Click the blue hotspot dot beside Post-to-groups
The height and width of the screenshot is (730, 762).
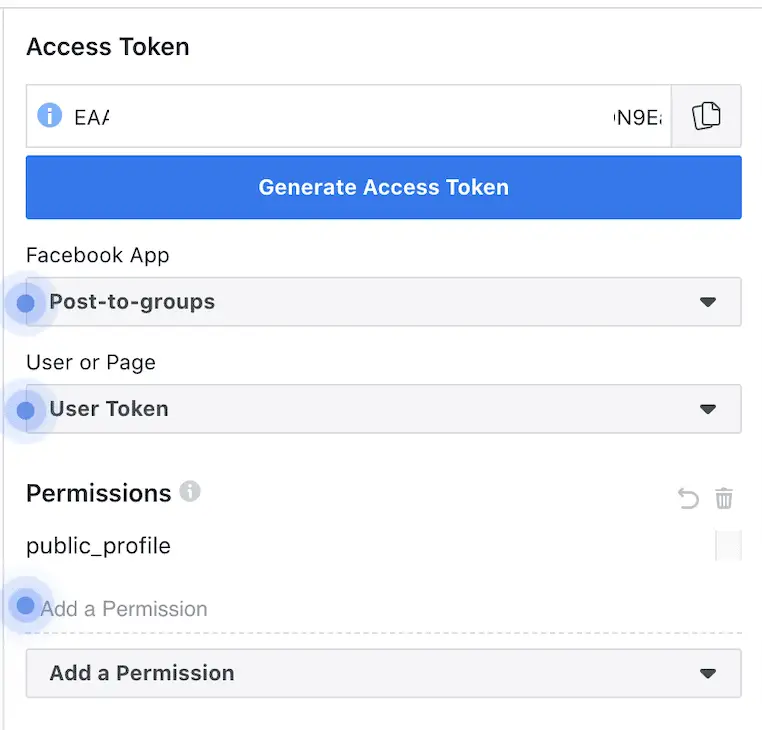(x=25, y=303)
